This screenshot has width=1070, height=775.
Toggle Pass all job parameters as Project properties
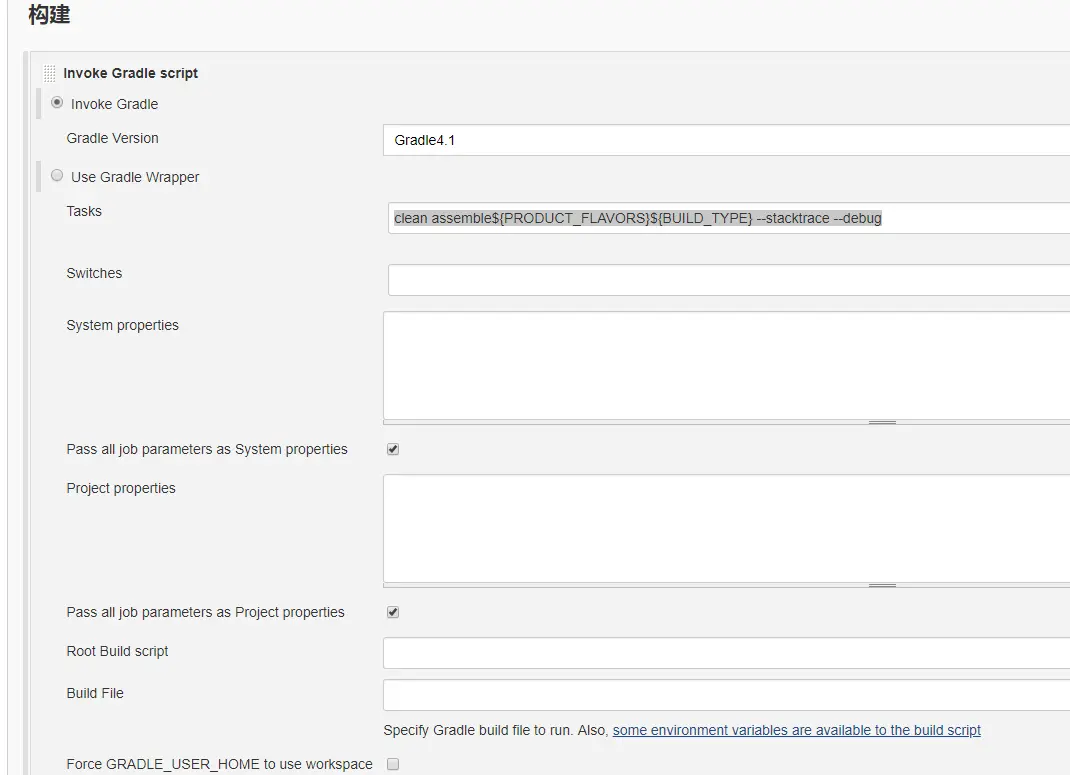point(393,612)
